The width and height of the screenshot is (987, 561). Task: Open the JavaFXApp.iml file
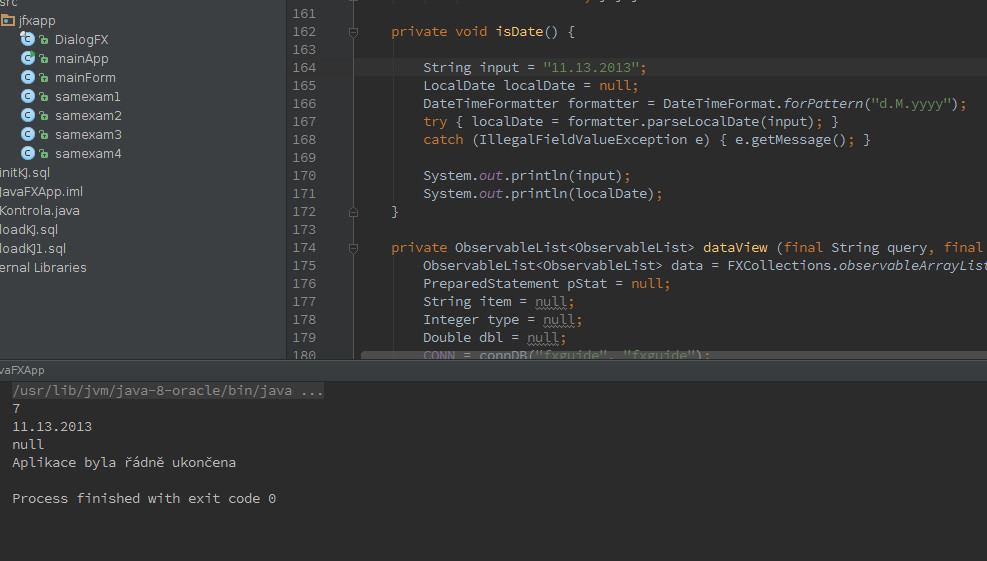pos(42,191)
